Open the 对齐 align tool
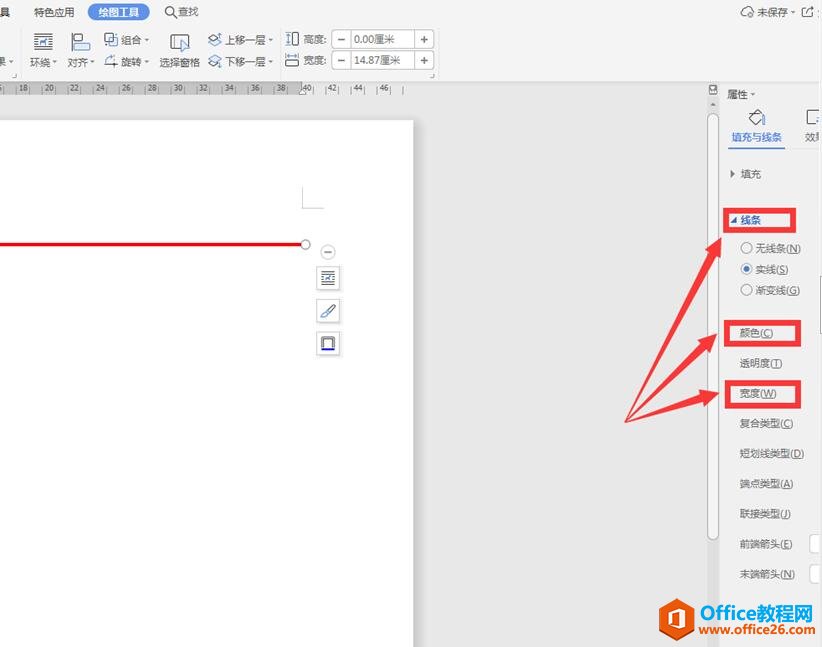Viewport: 822px width, 647px height. click(x=80, y=42)
